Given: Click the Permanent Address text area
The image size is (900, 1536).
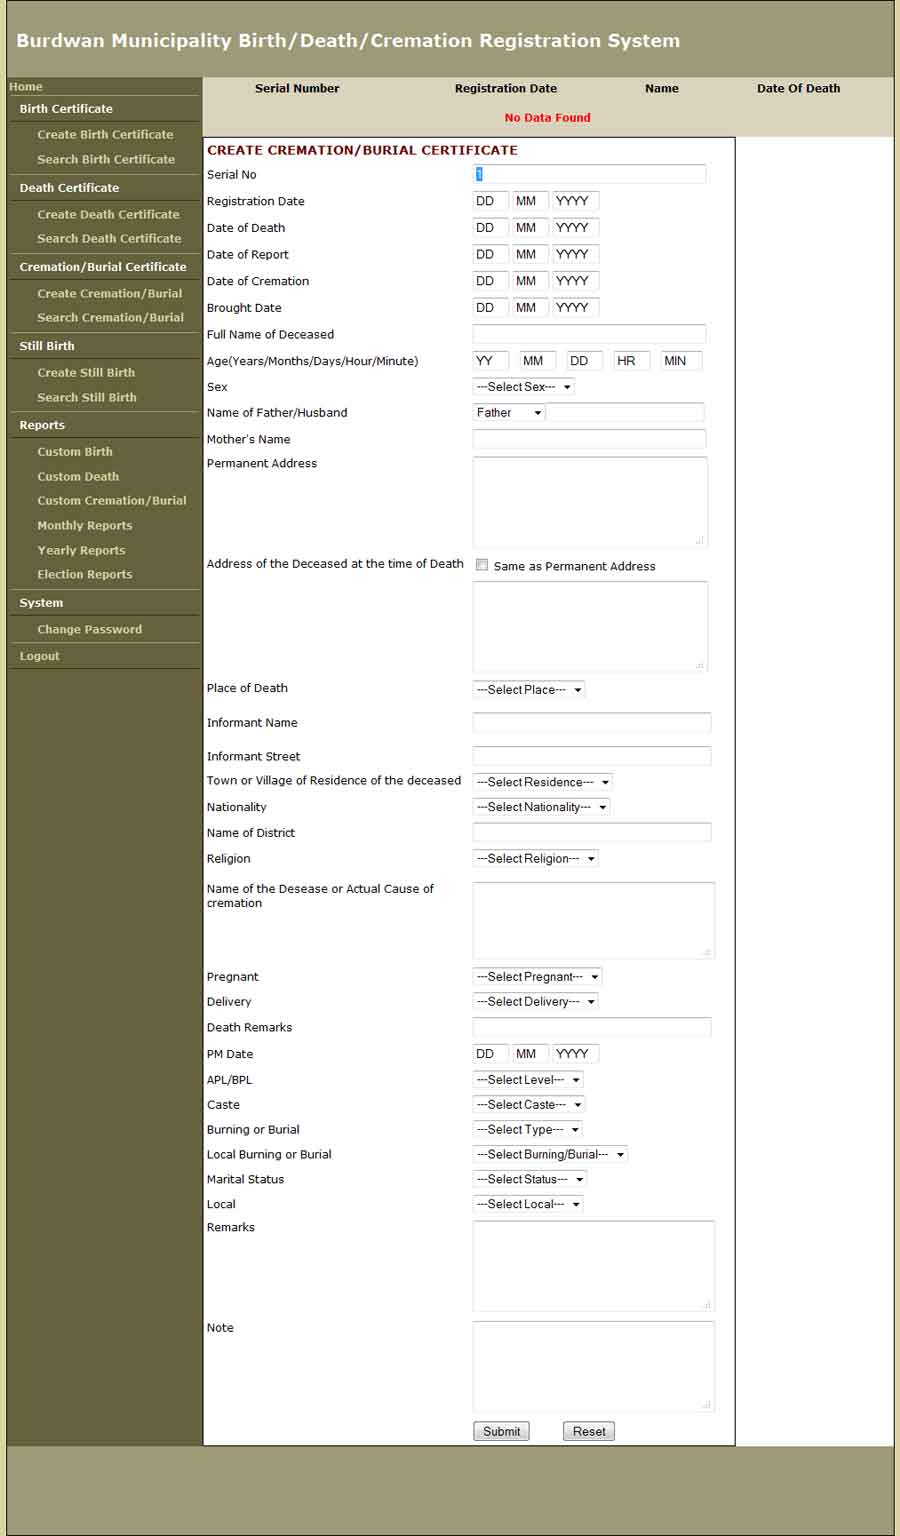Looking at the screenshot, I should tap(590, 502).
